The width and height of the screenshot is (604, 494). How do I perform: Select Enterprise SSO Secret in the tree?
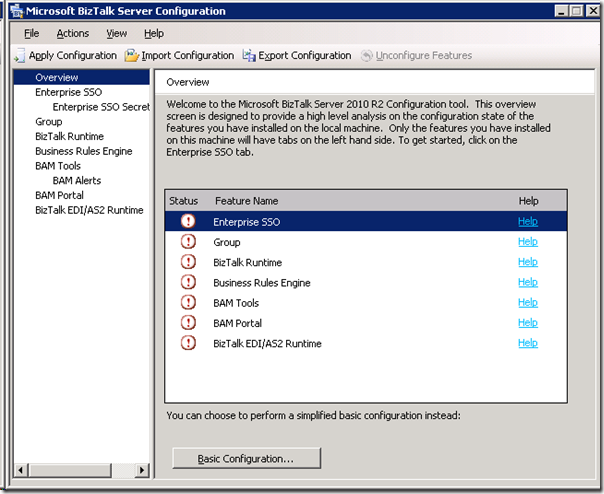tap(100, 107)
